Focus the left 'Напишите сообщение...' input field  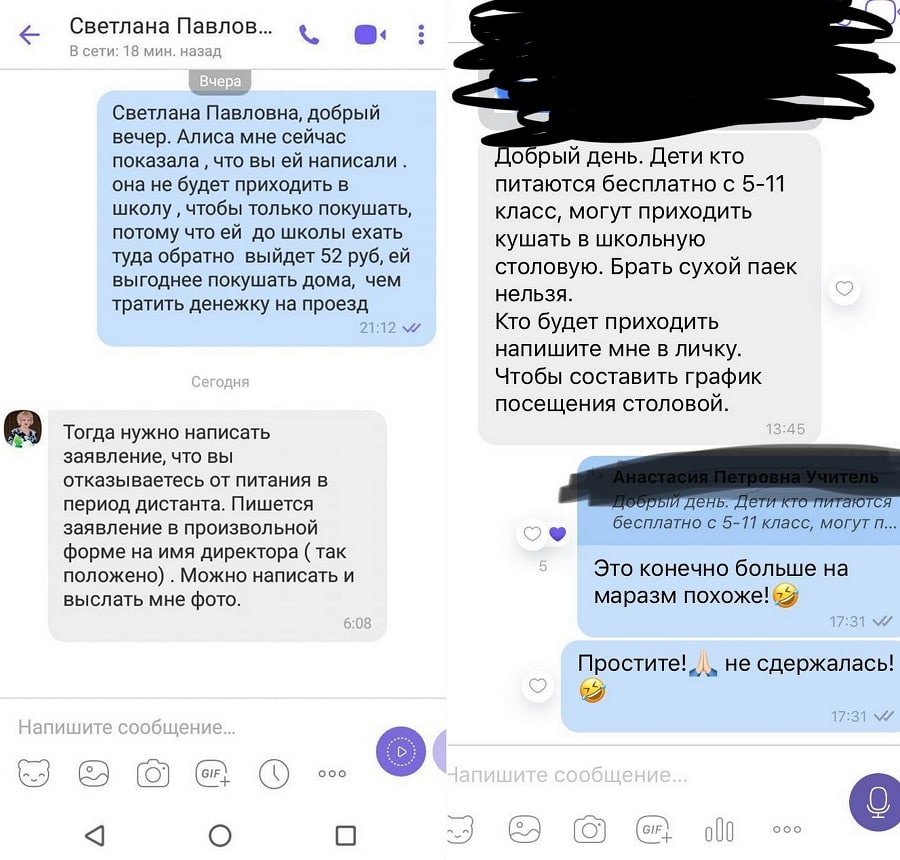(189, 727)
